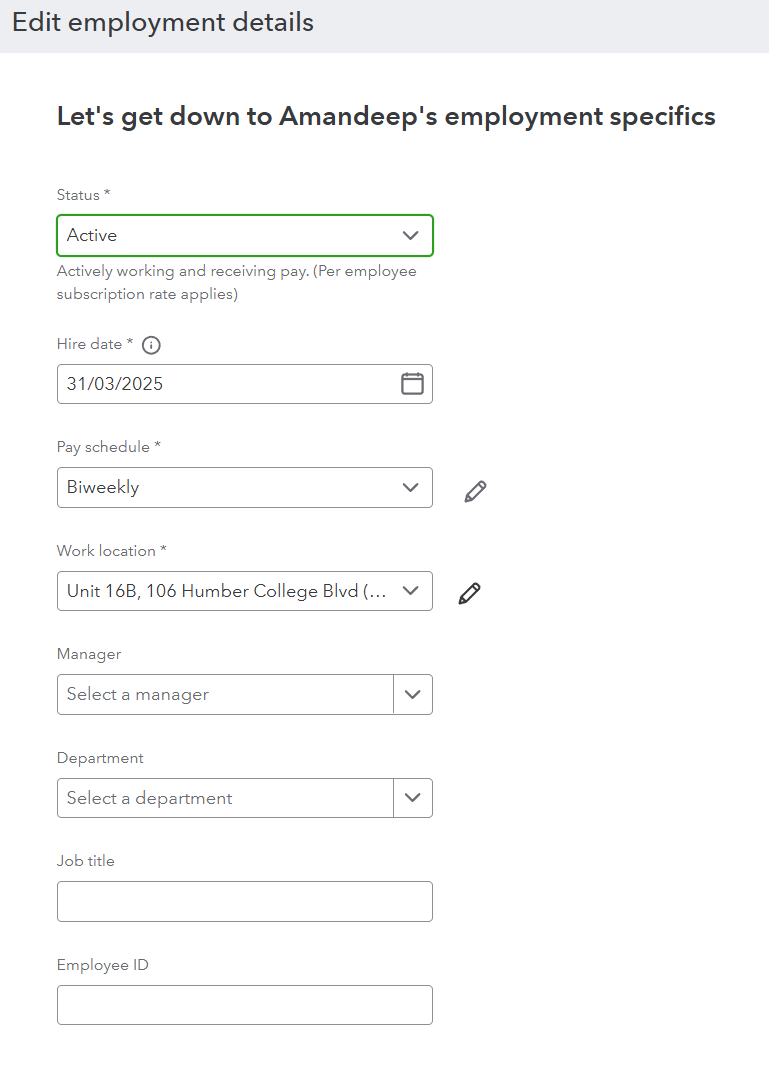Image resolution: width=769 pixels, height=1090 pixels.
Task: Open the calendar date picker icon
Action: [x=412, y=384]
